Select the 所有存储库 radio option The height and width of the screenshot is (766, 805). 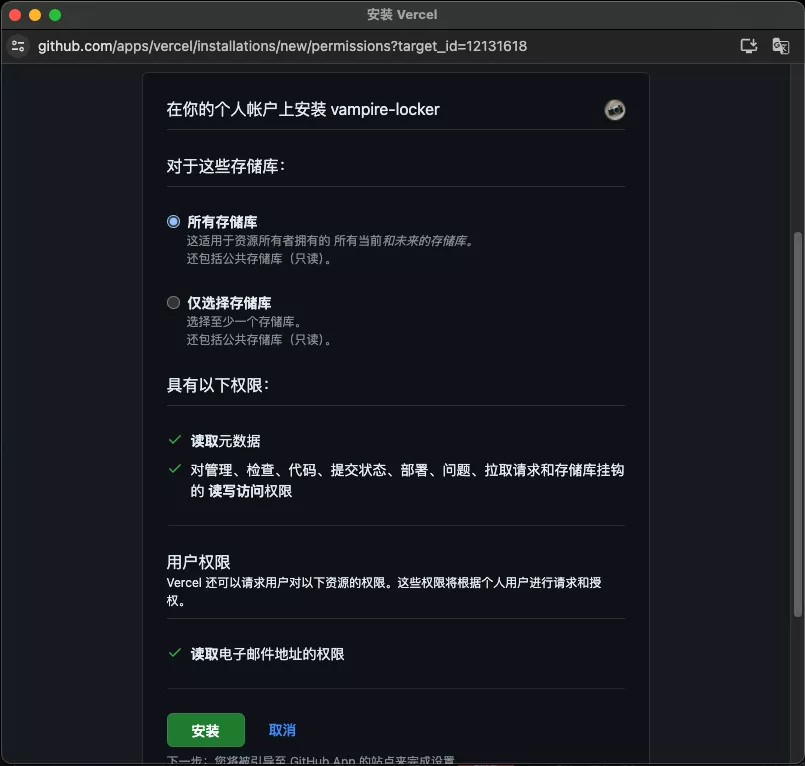point(174,222)
